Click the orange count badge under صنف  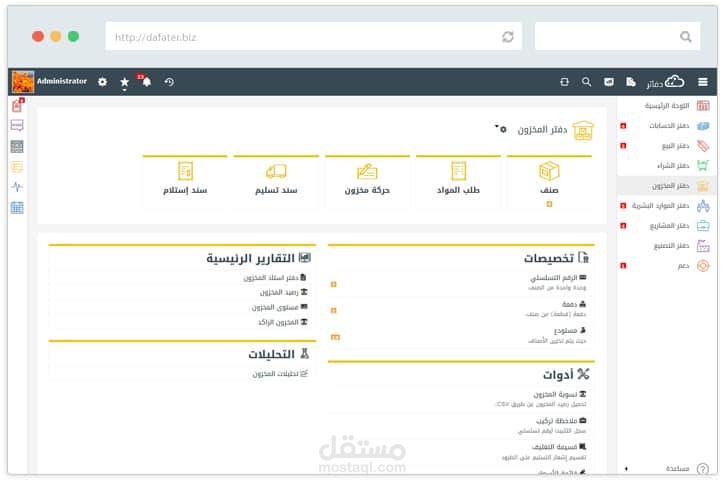549,204
